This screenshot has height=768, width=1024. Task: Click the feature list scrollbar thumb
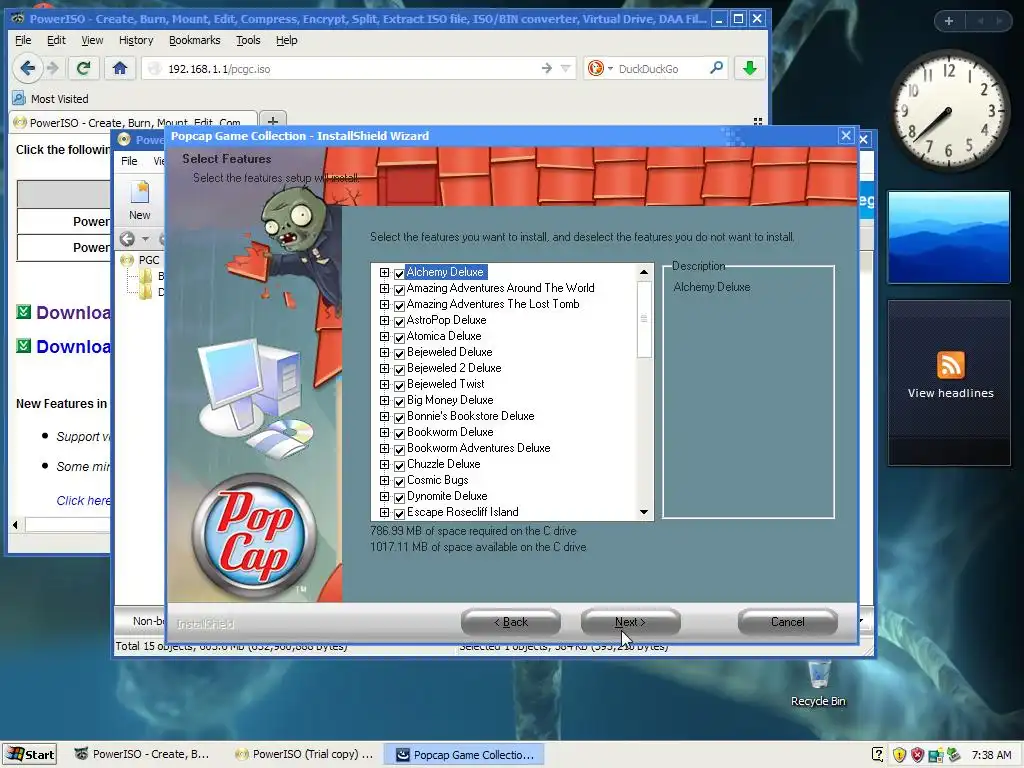[x=644, y=319]
